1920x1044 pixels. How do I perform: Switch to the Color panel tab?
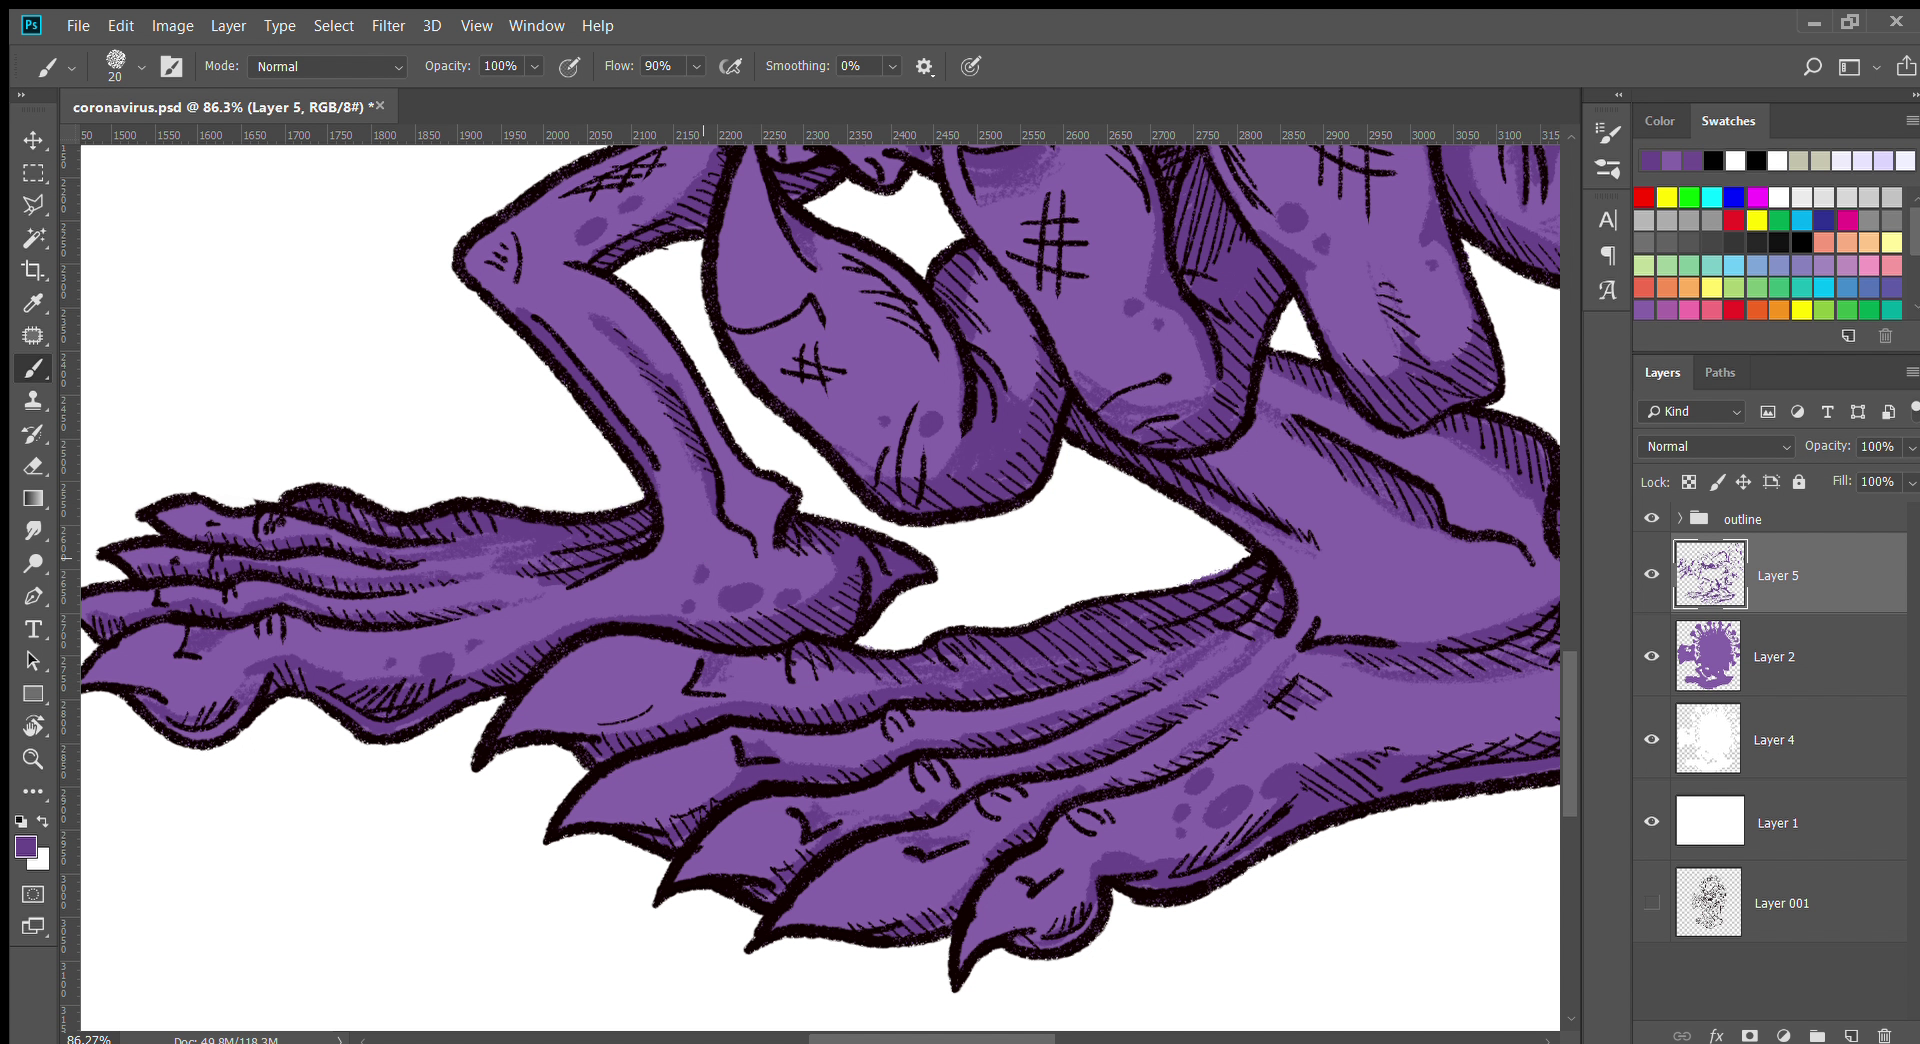1659,121
